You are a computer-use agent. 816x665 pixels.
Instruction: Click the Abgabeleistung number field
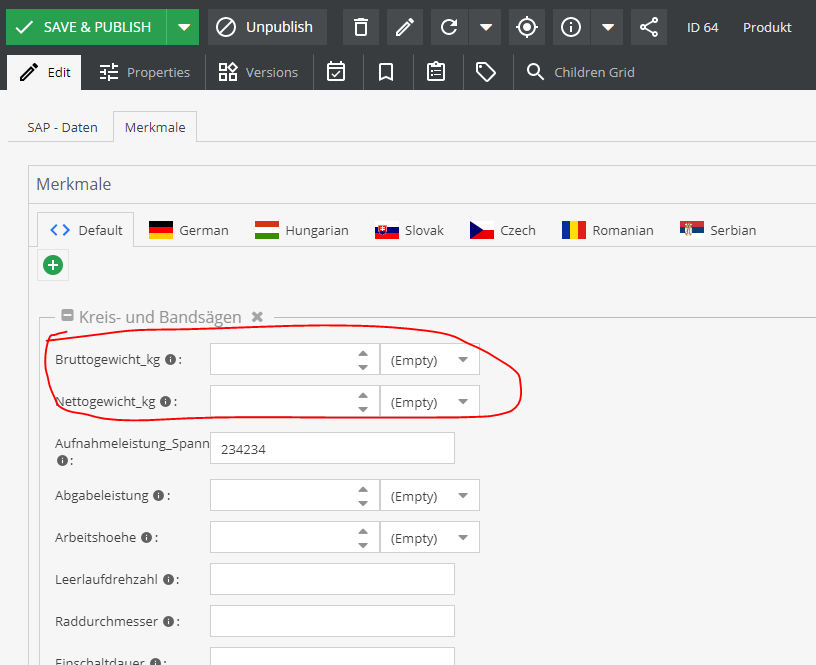[x=284, y=495]
